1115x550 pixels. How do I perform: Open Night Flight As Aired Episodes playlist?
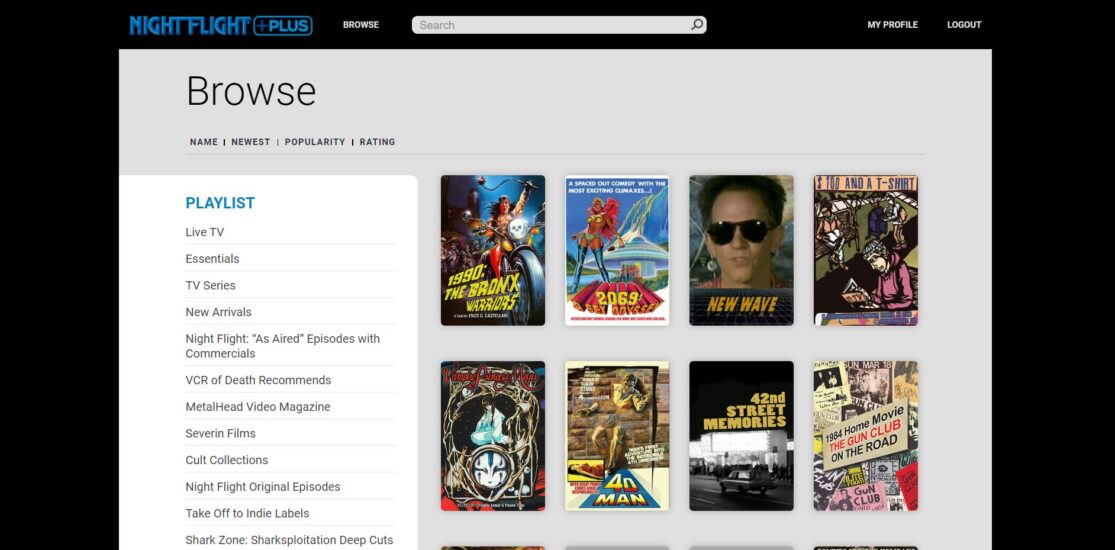[x=283, y=346]
